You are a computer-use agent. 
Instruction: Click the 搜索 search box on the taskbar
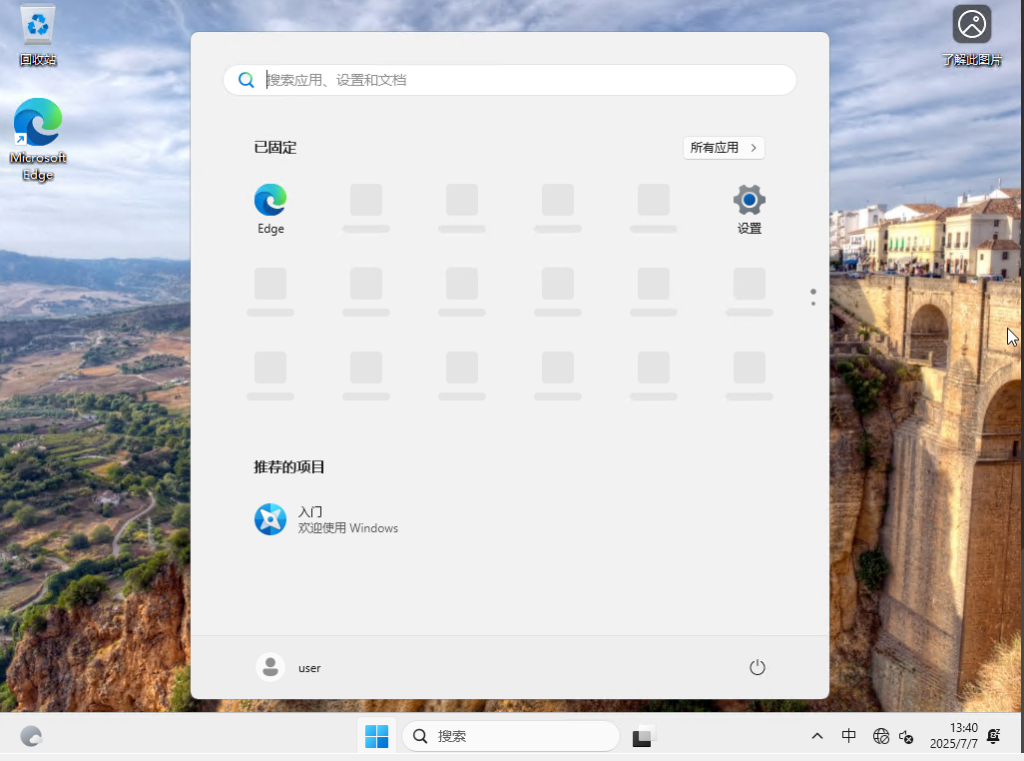[510, 736]
